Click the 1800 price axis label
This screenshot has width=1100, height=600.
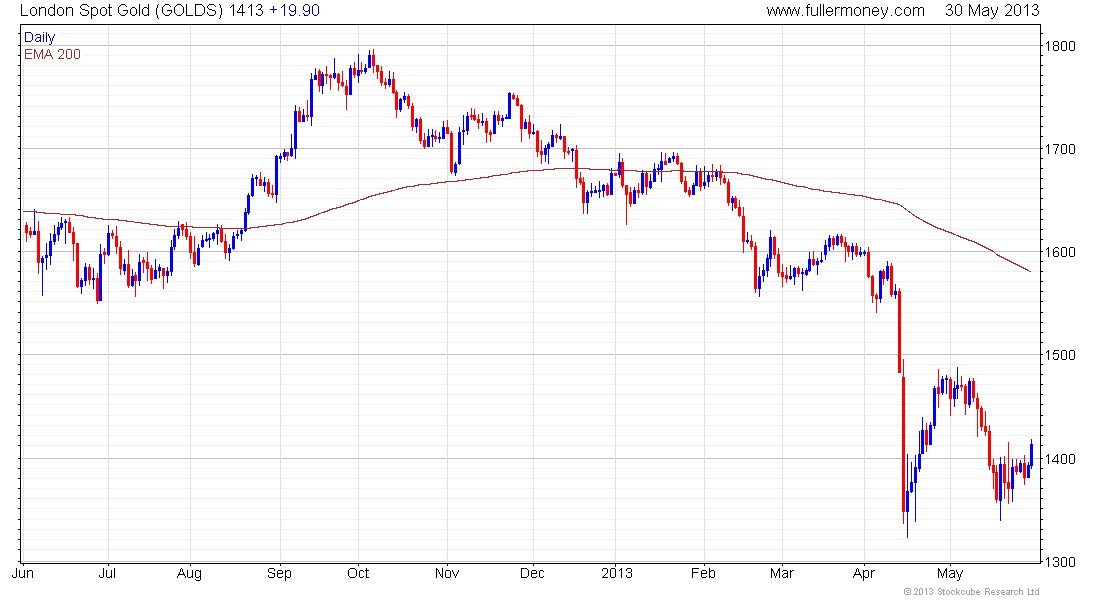pyautogui.click(x=1060, y=46)
